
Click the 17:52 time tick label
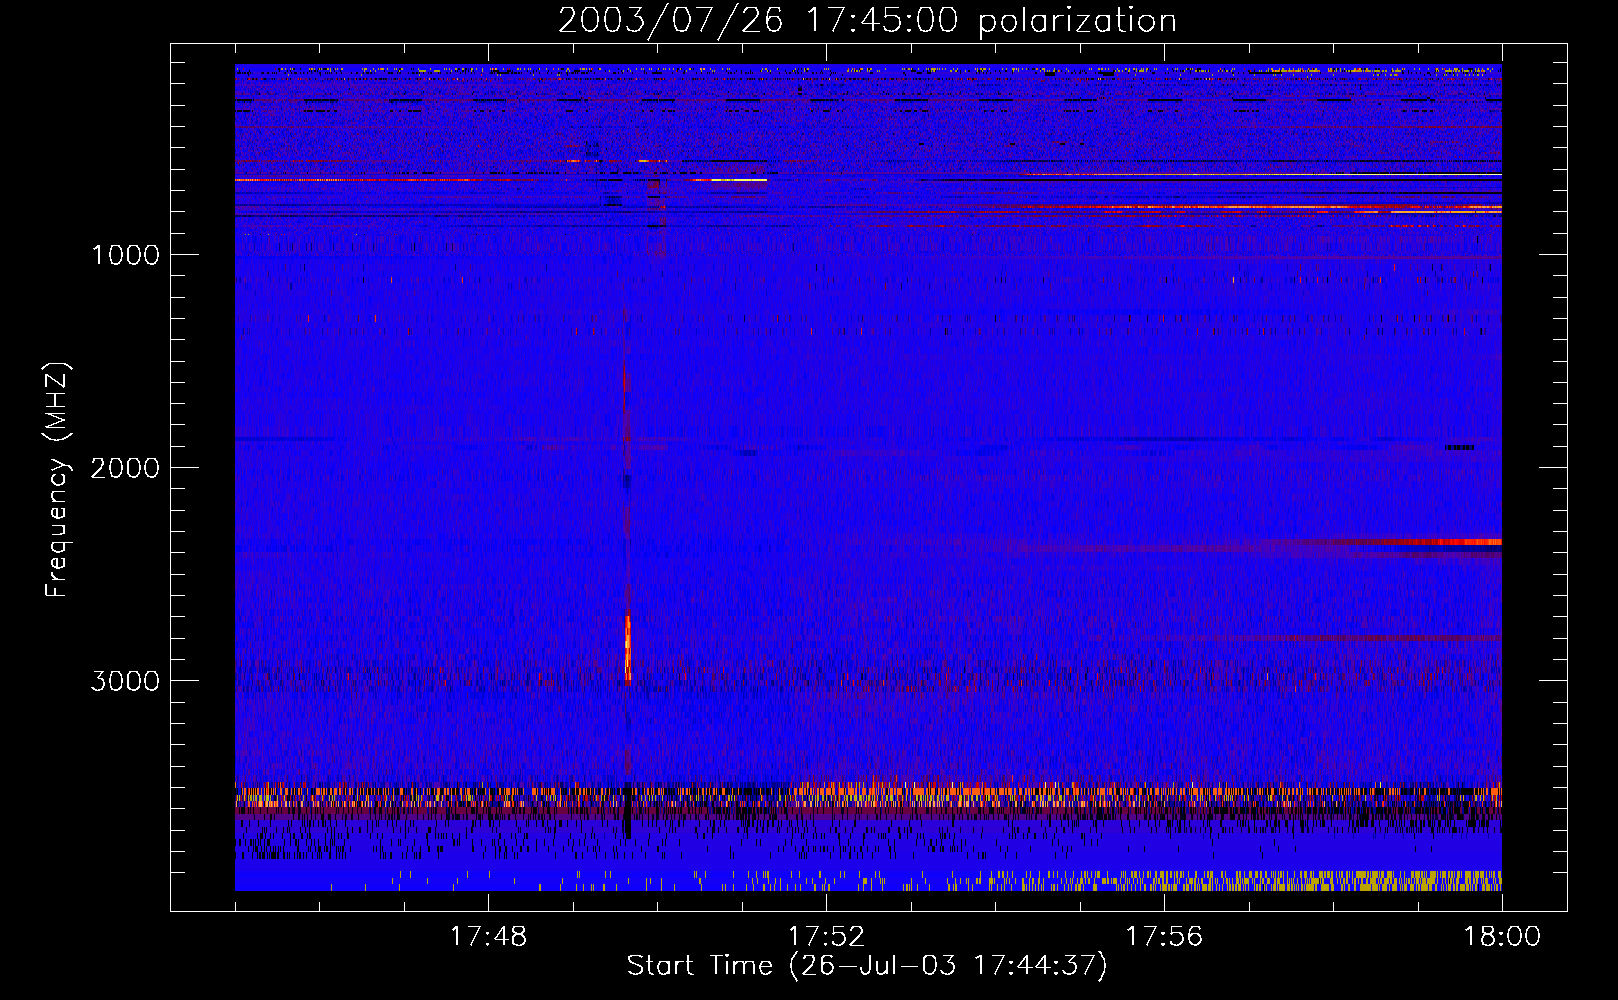coord(826,937)
